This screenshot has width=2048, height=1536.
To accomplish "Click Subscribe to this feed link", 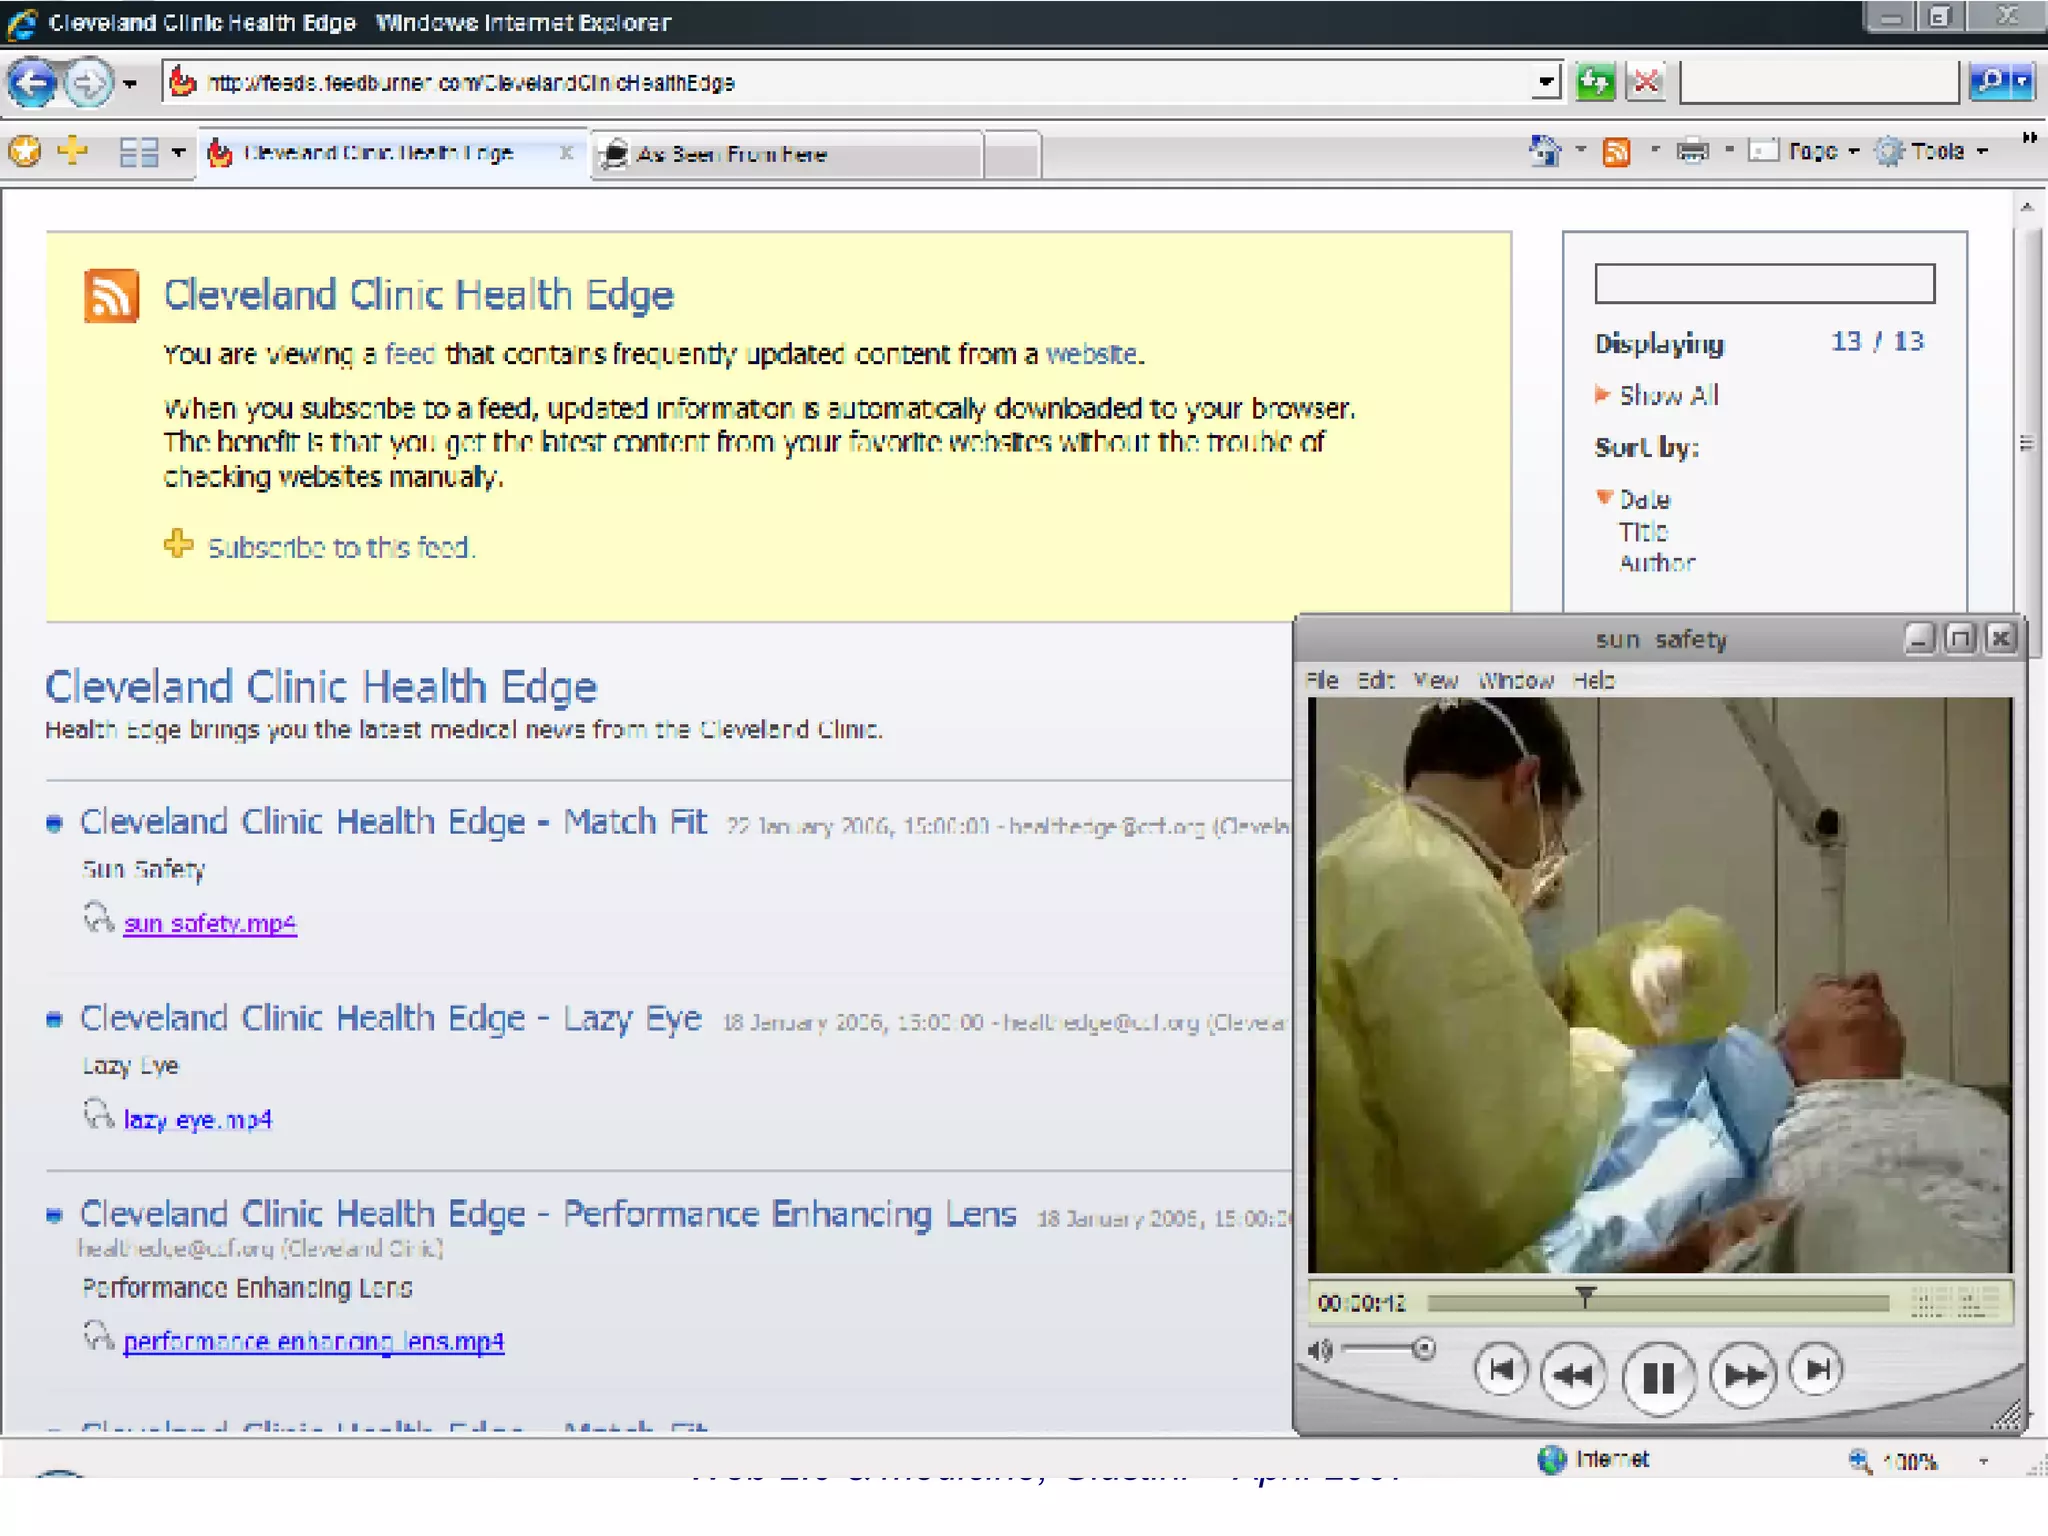I will point(340,547).
